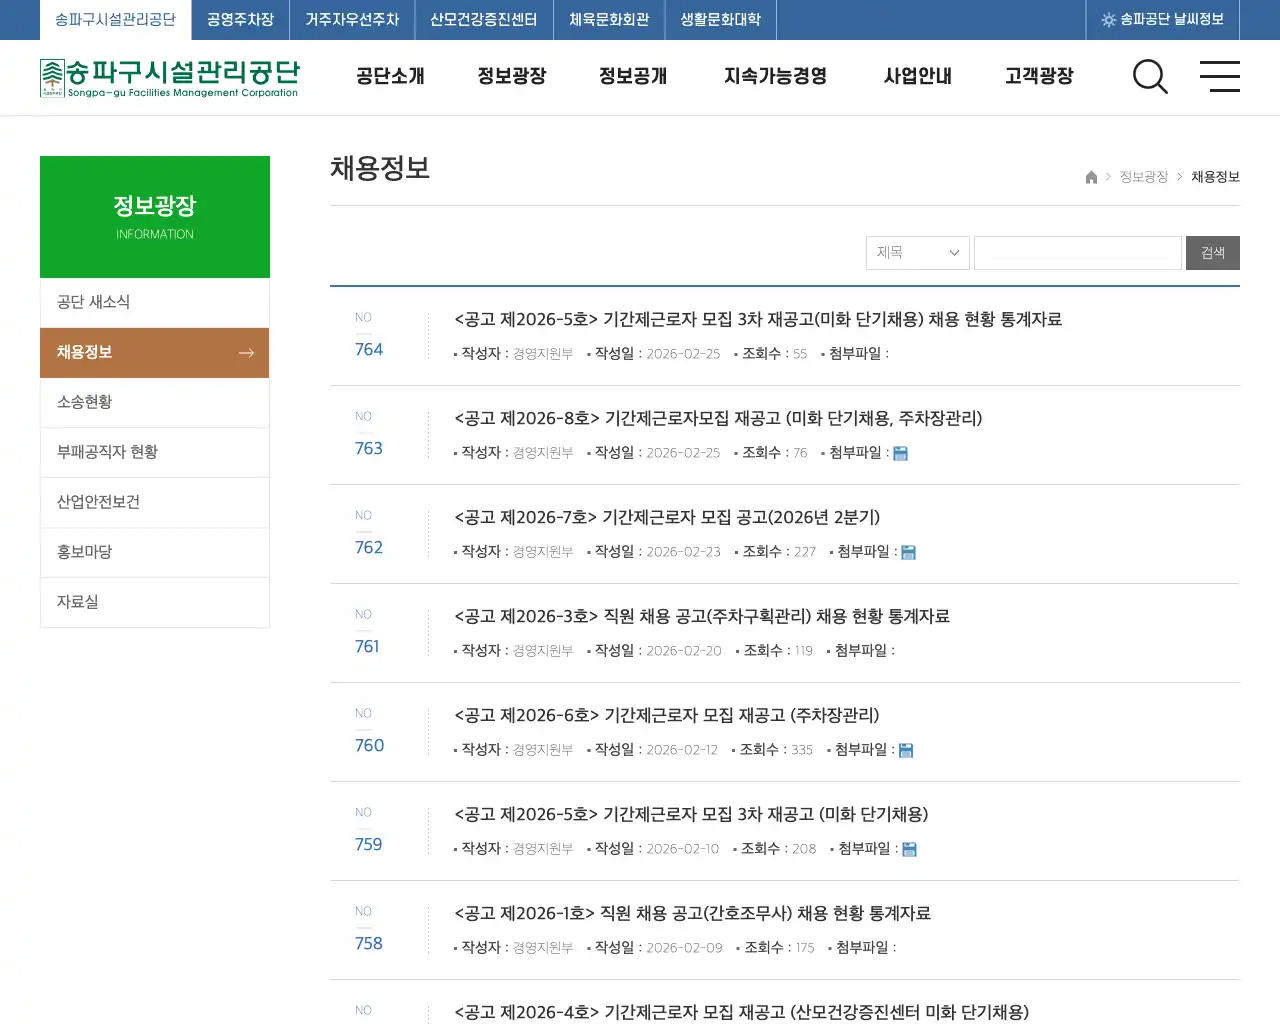
Task: Click the search keyword input field
Action: (x=1077, y=252)
